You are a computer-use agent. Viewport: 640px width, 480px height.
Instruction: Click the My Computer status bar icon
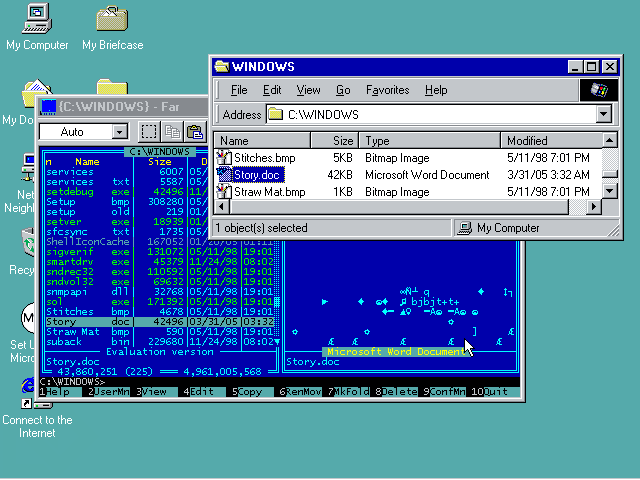coord(464,228)
